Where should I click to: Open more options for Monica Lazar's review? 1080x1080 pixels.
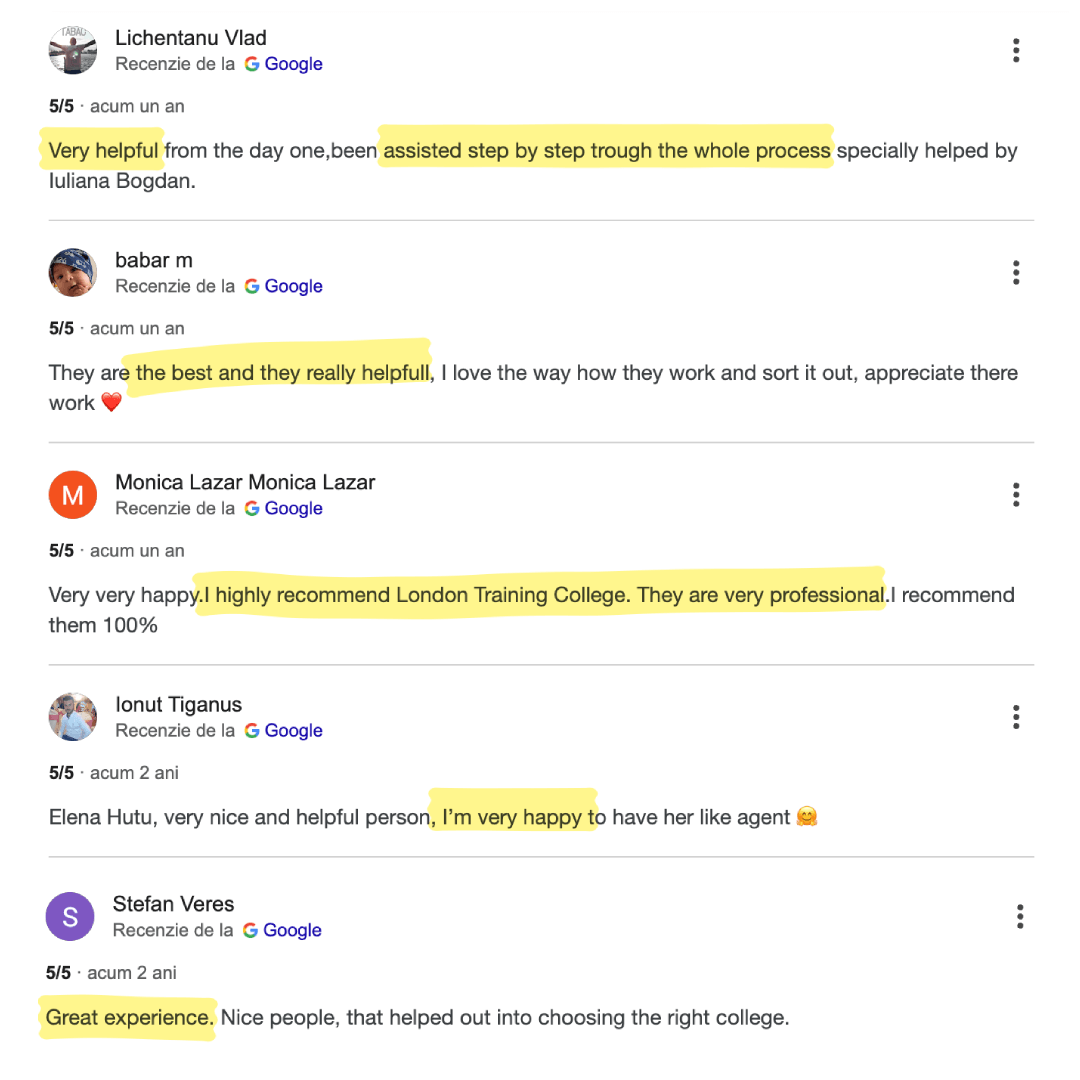tap(1016, 495)
